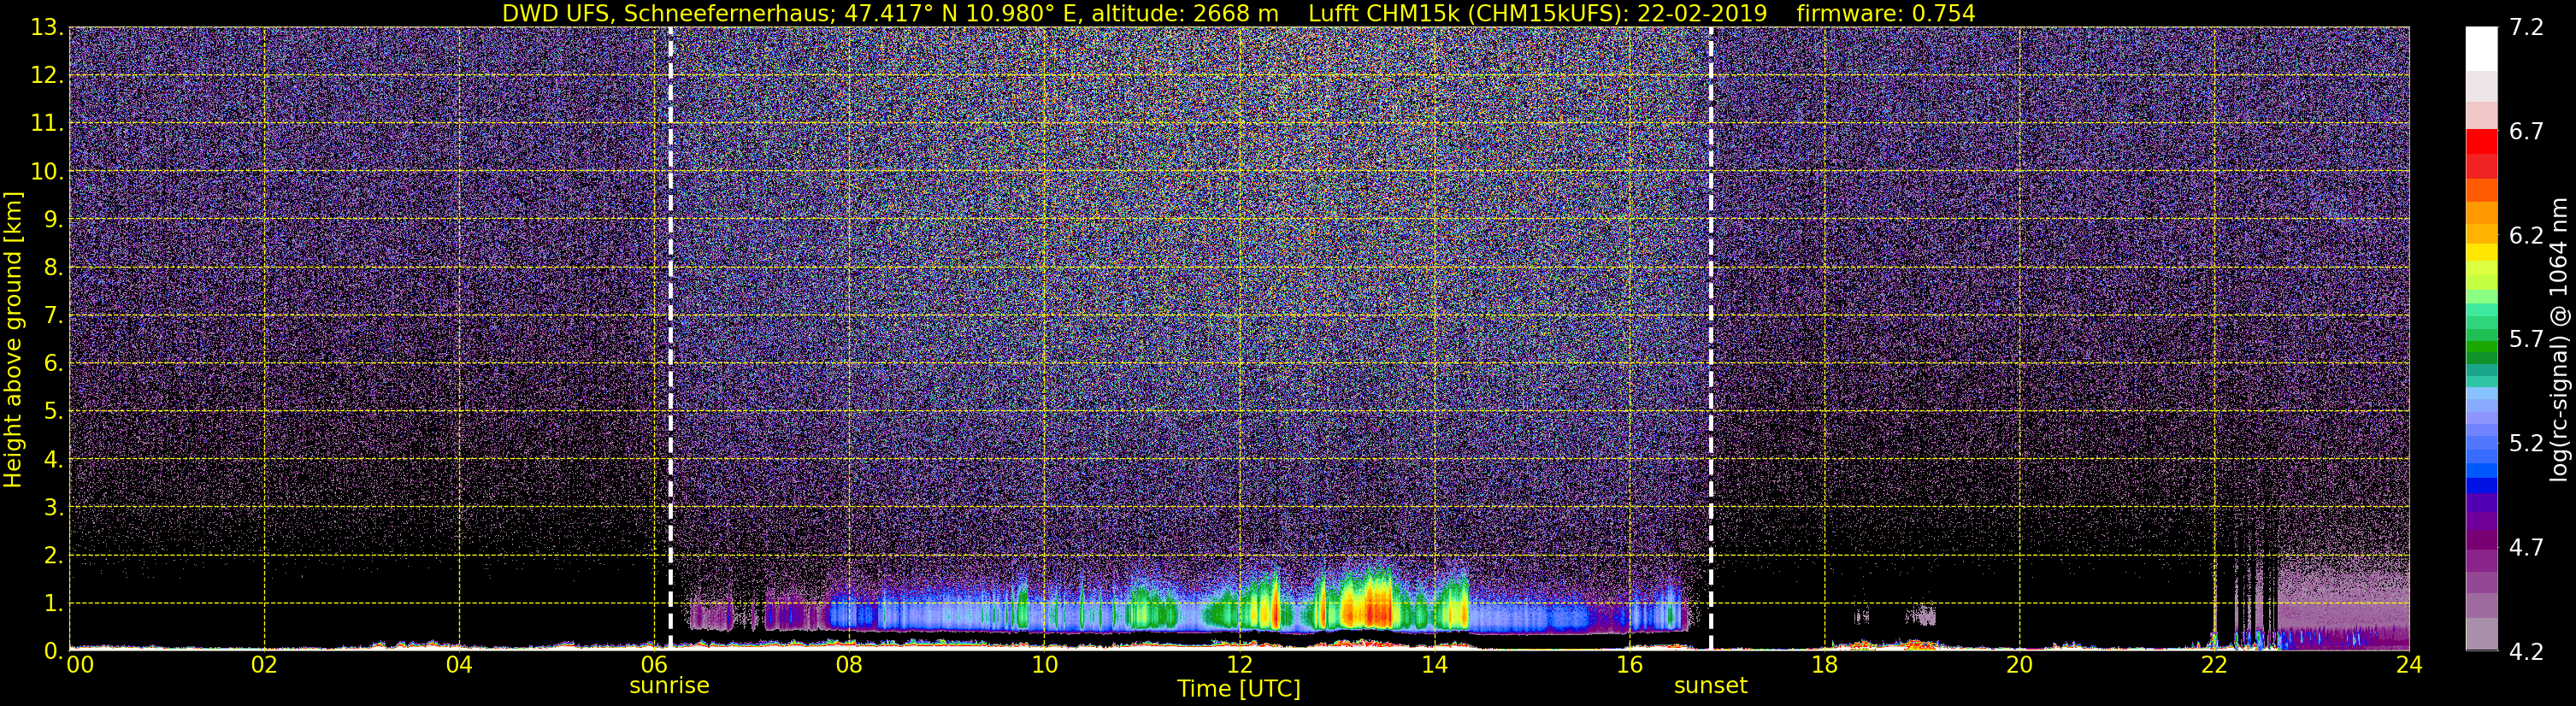Click the 'sunset' label below the axis
2576x706 pixels.
[x=1711, y=686]
